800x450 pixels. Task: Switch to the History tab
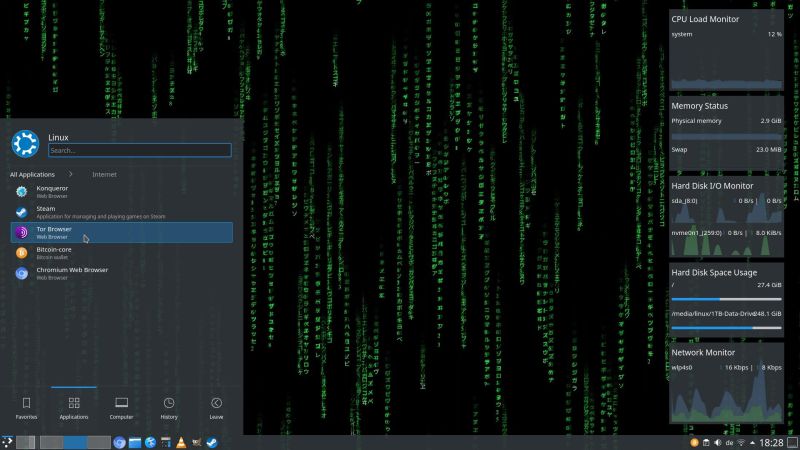[x=169, y=408]
